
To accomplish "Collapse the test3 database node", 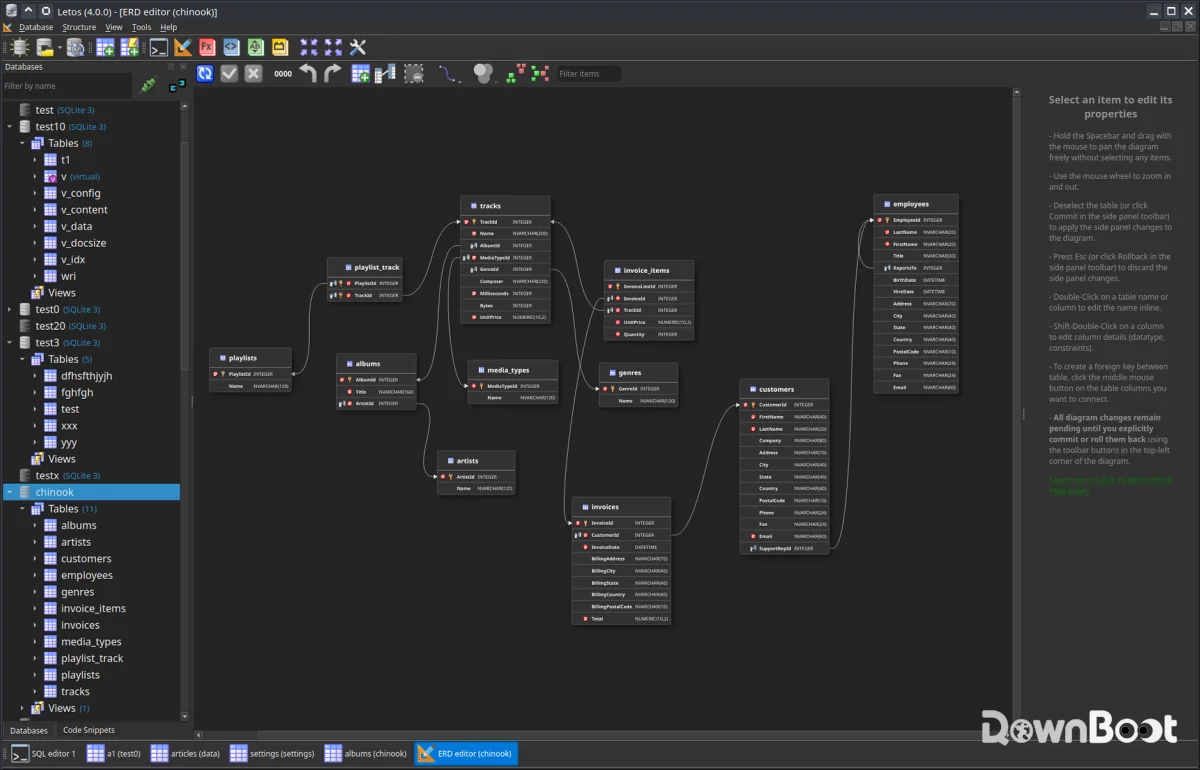I will pos(10,343).
